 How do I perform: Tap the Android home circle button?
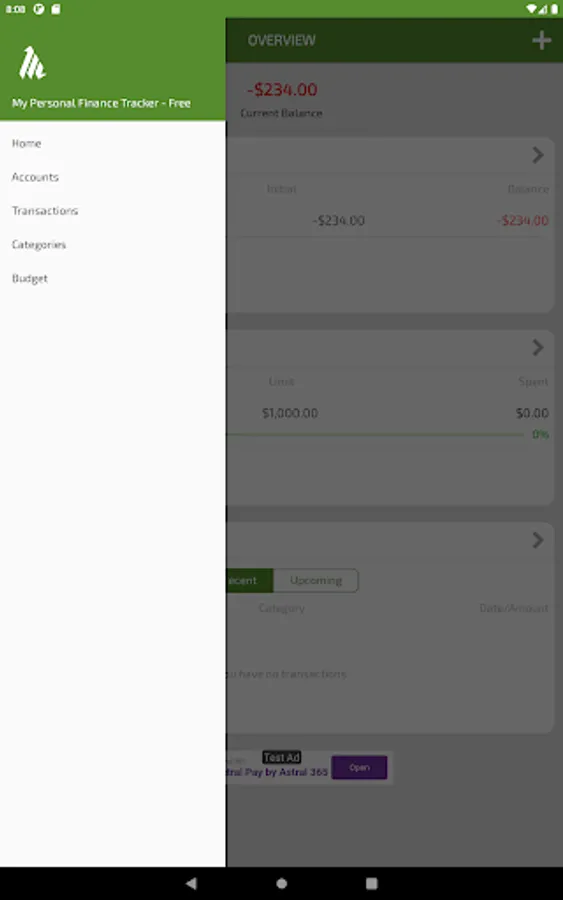point(281,883)
